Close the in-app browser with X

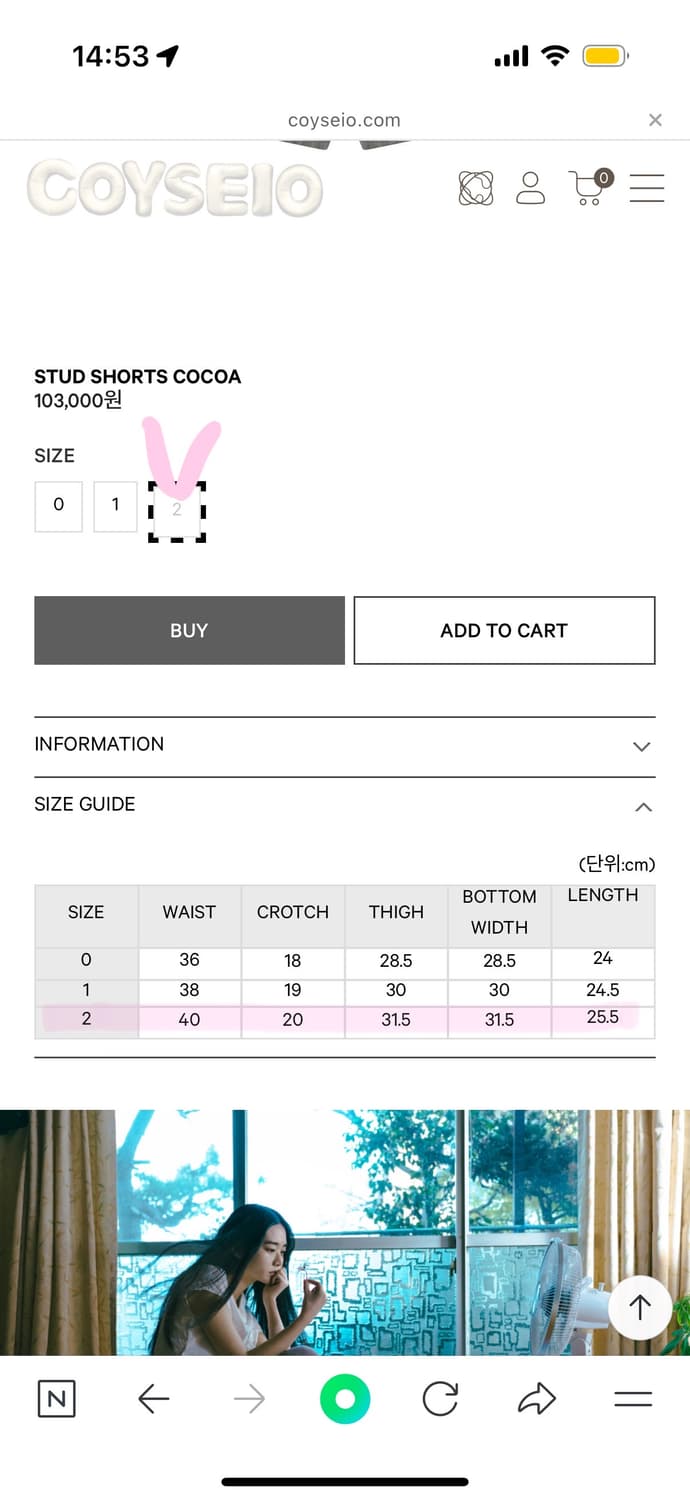point(655,120)
